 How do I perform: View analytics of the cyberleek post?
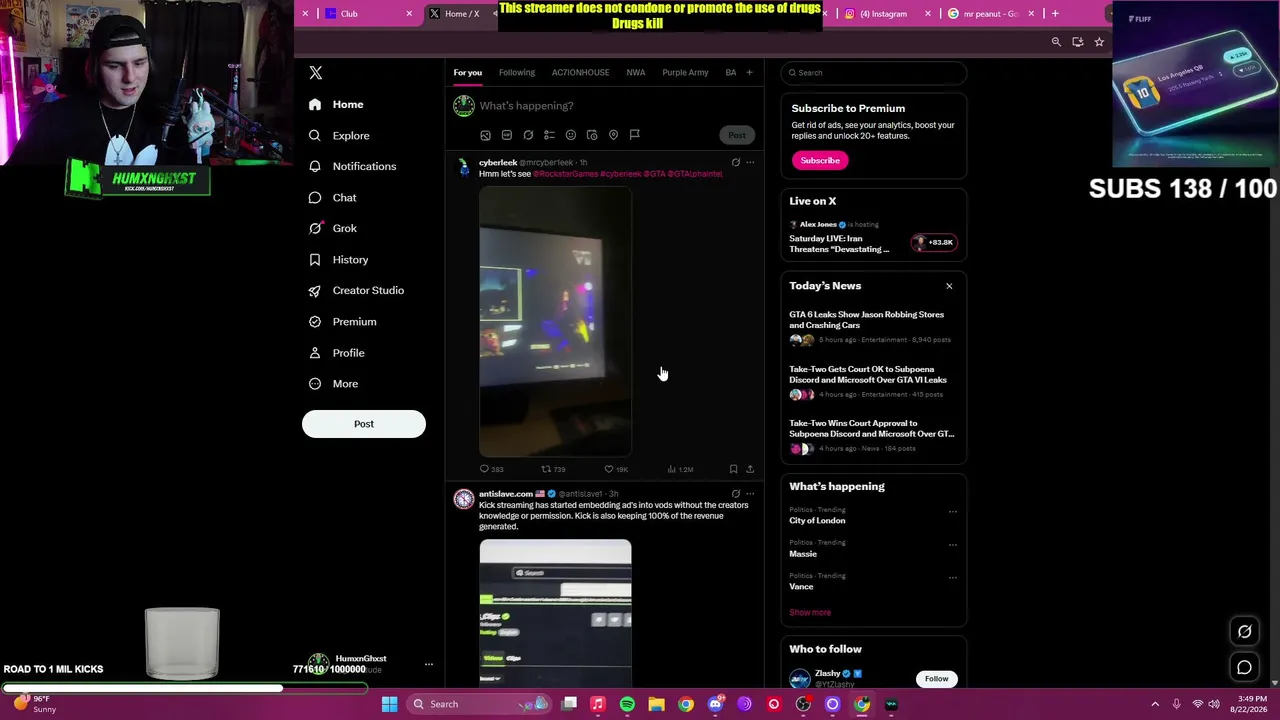pyautogui.click(x=681, y=469)
